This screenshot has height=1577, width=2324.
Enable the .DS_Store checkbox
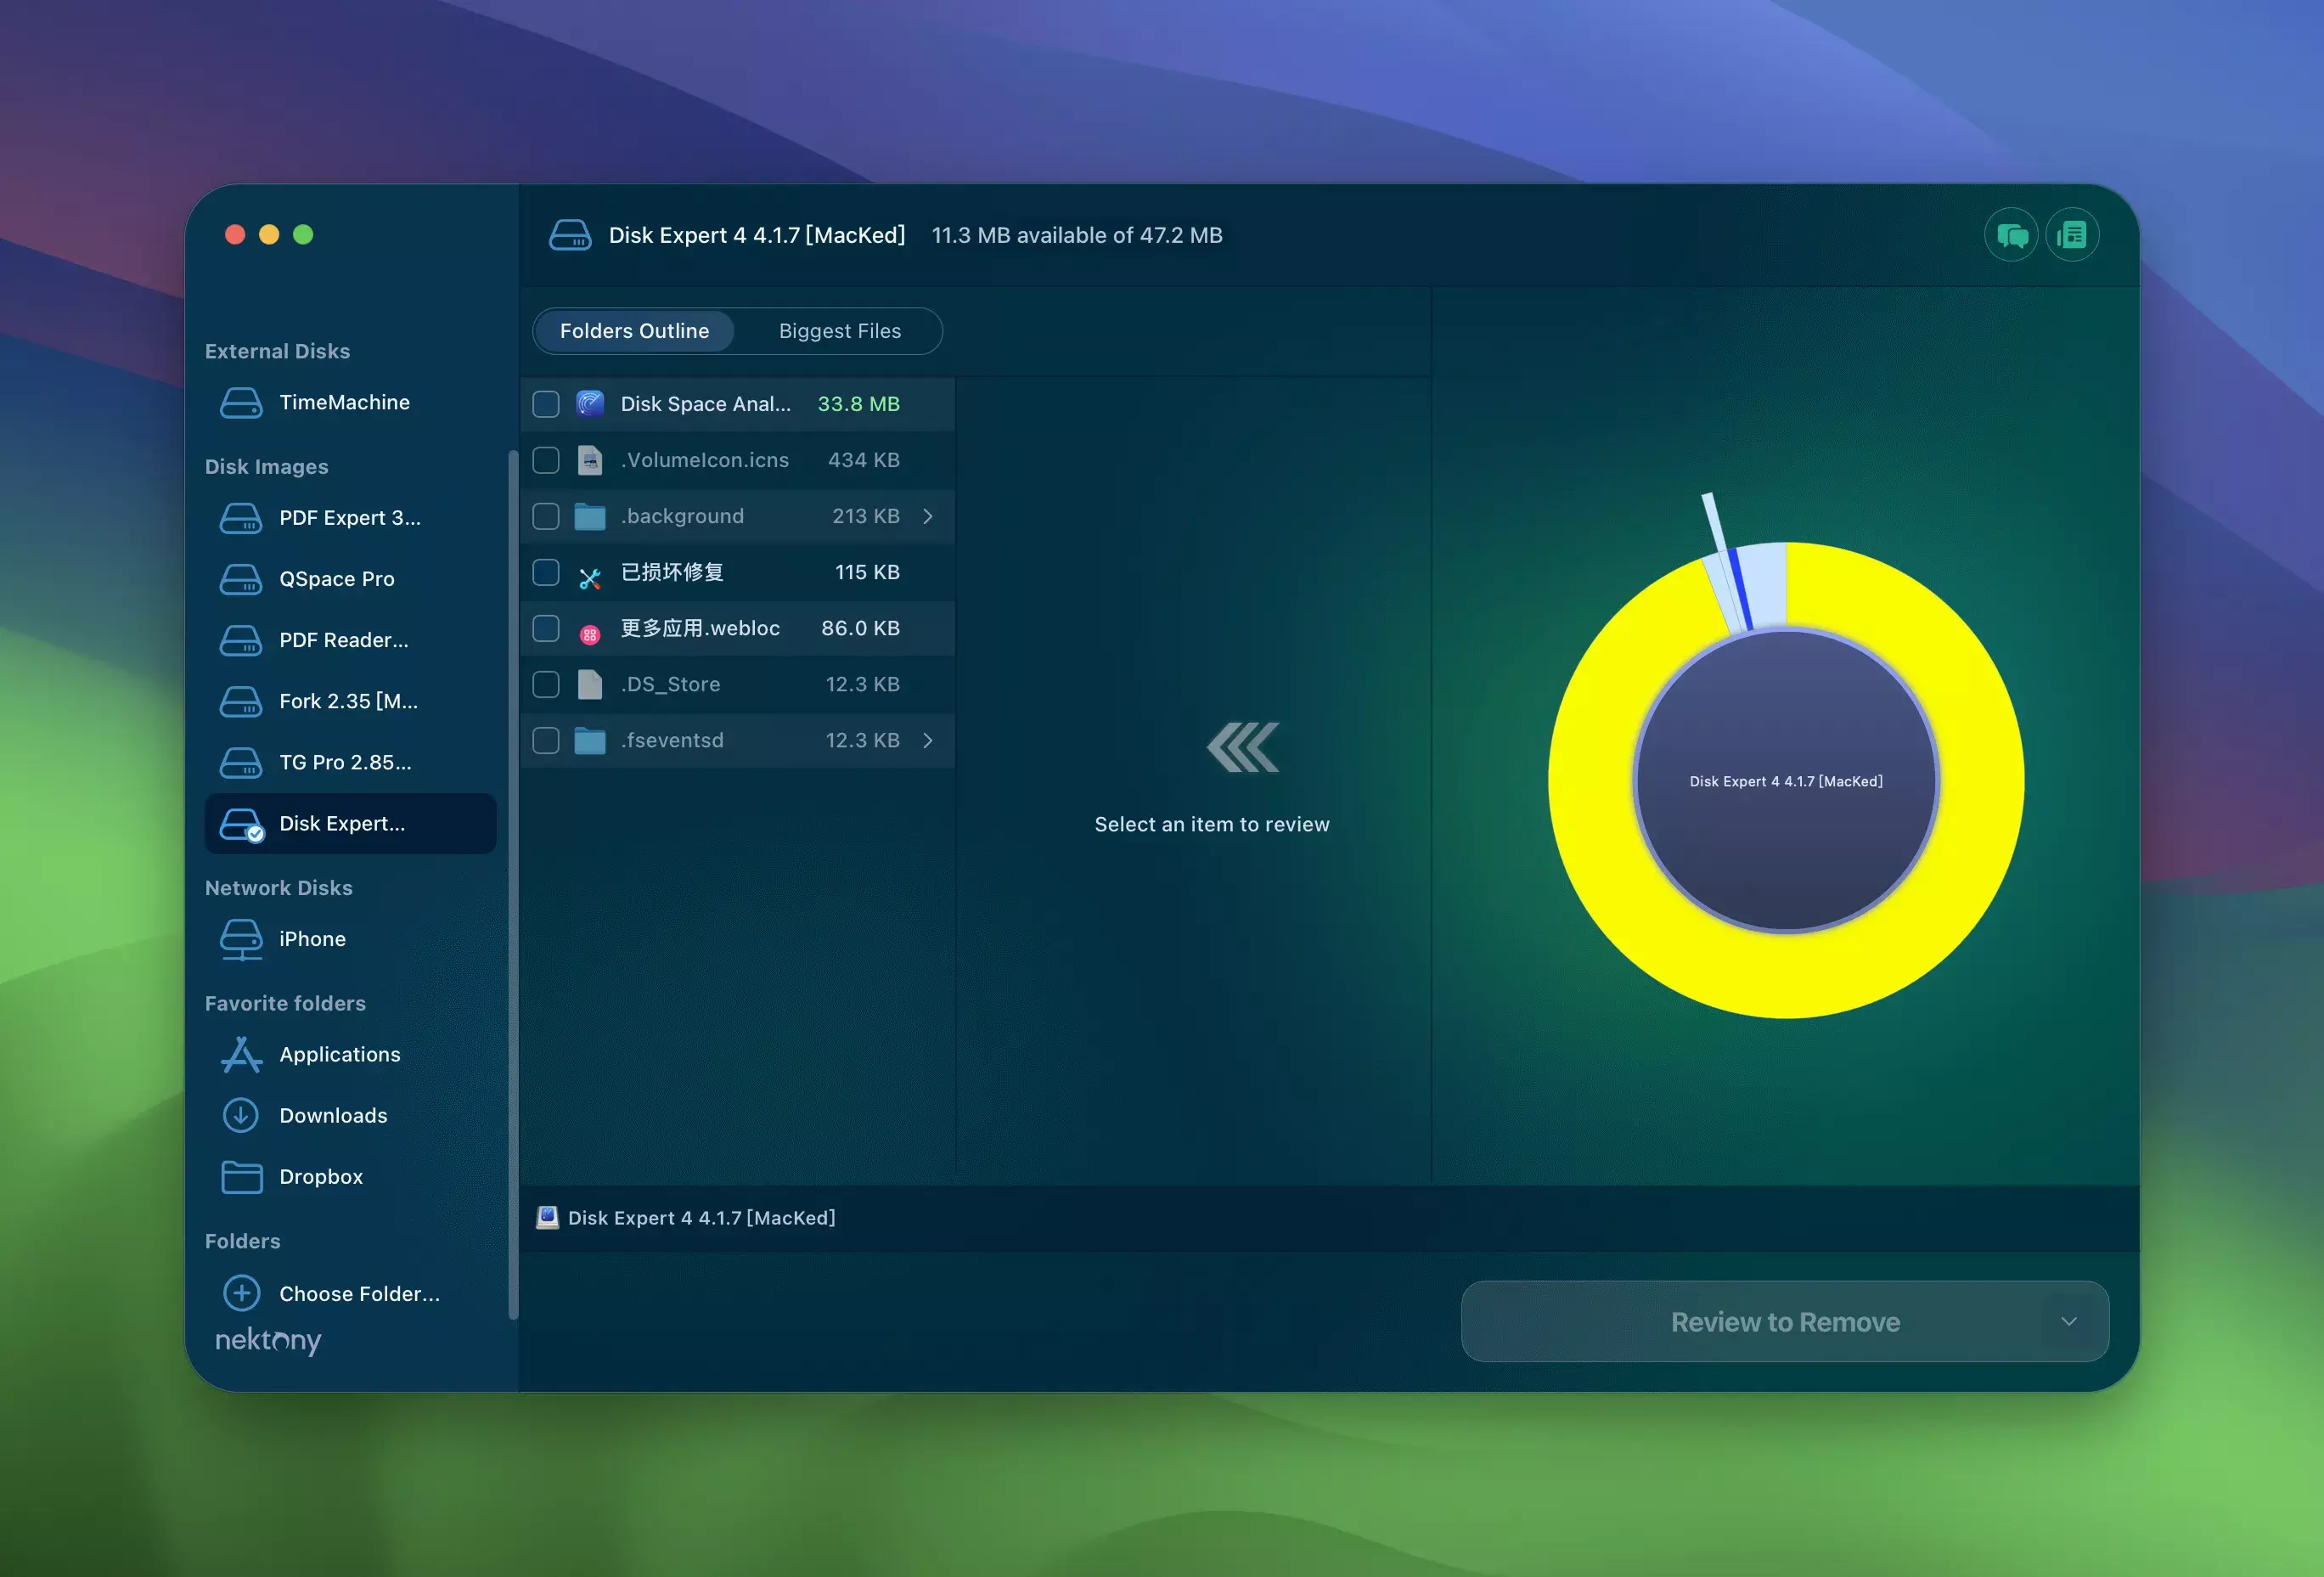pos(546,684)
